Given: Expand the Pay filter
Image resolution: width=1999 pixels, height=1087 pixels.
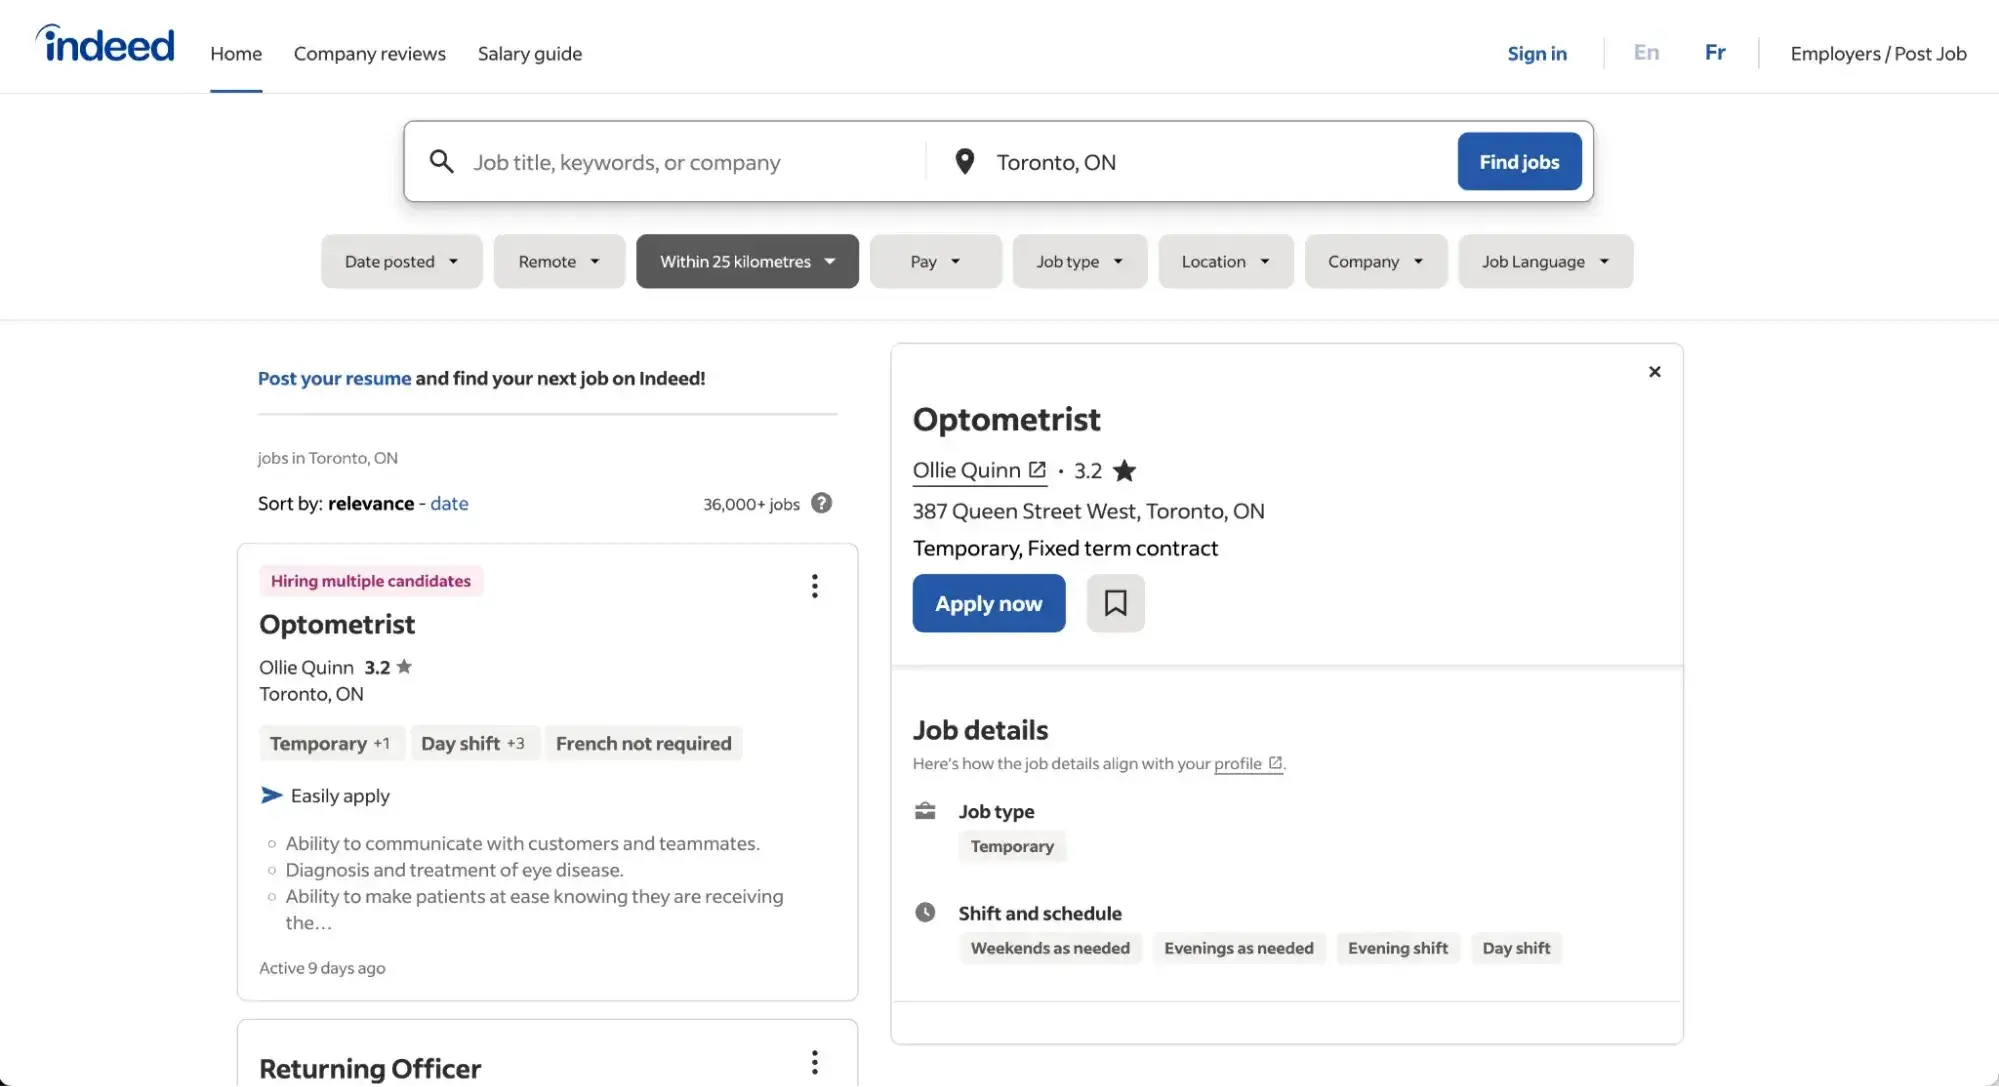Looking at the screenshot, I should (935, 261).
